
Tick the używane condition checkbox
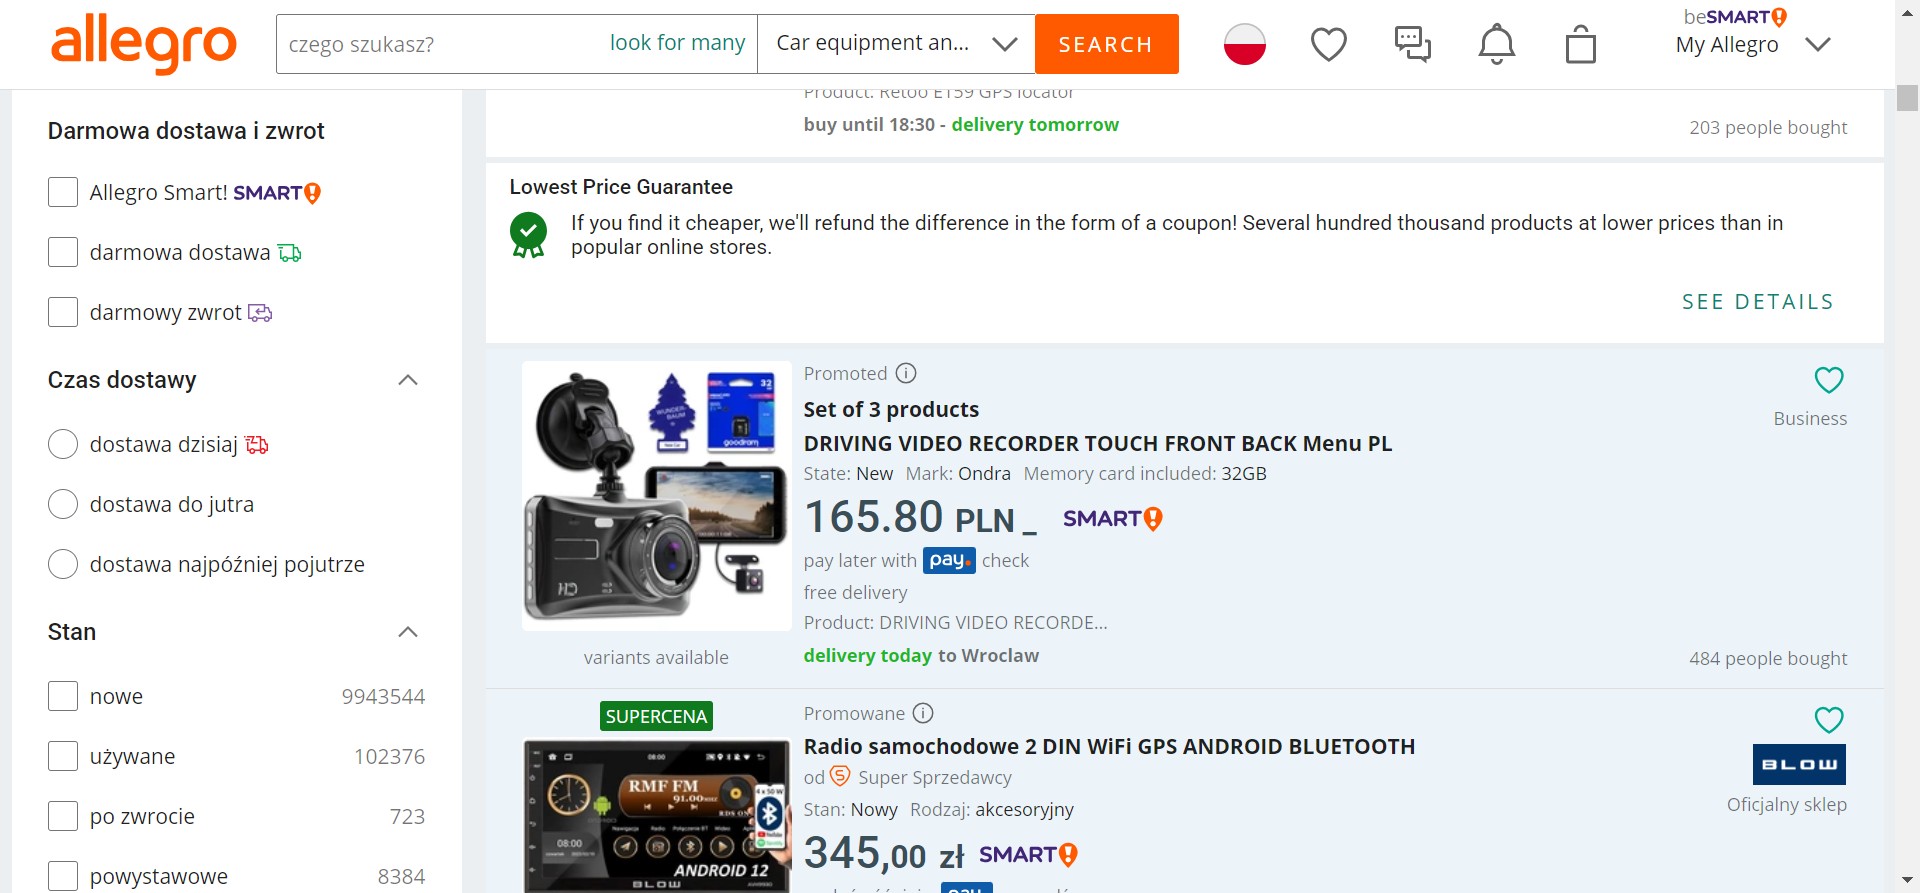pyautogui.click(x=63, y=756)
